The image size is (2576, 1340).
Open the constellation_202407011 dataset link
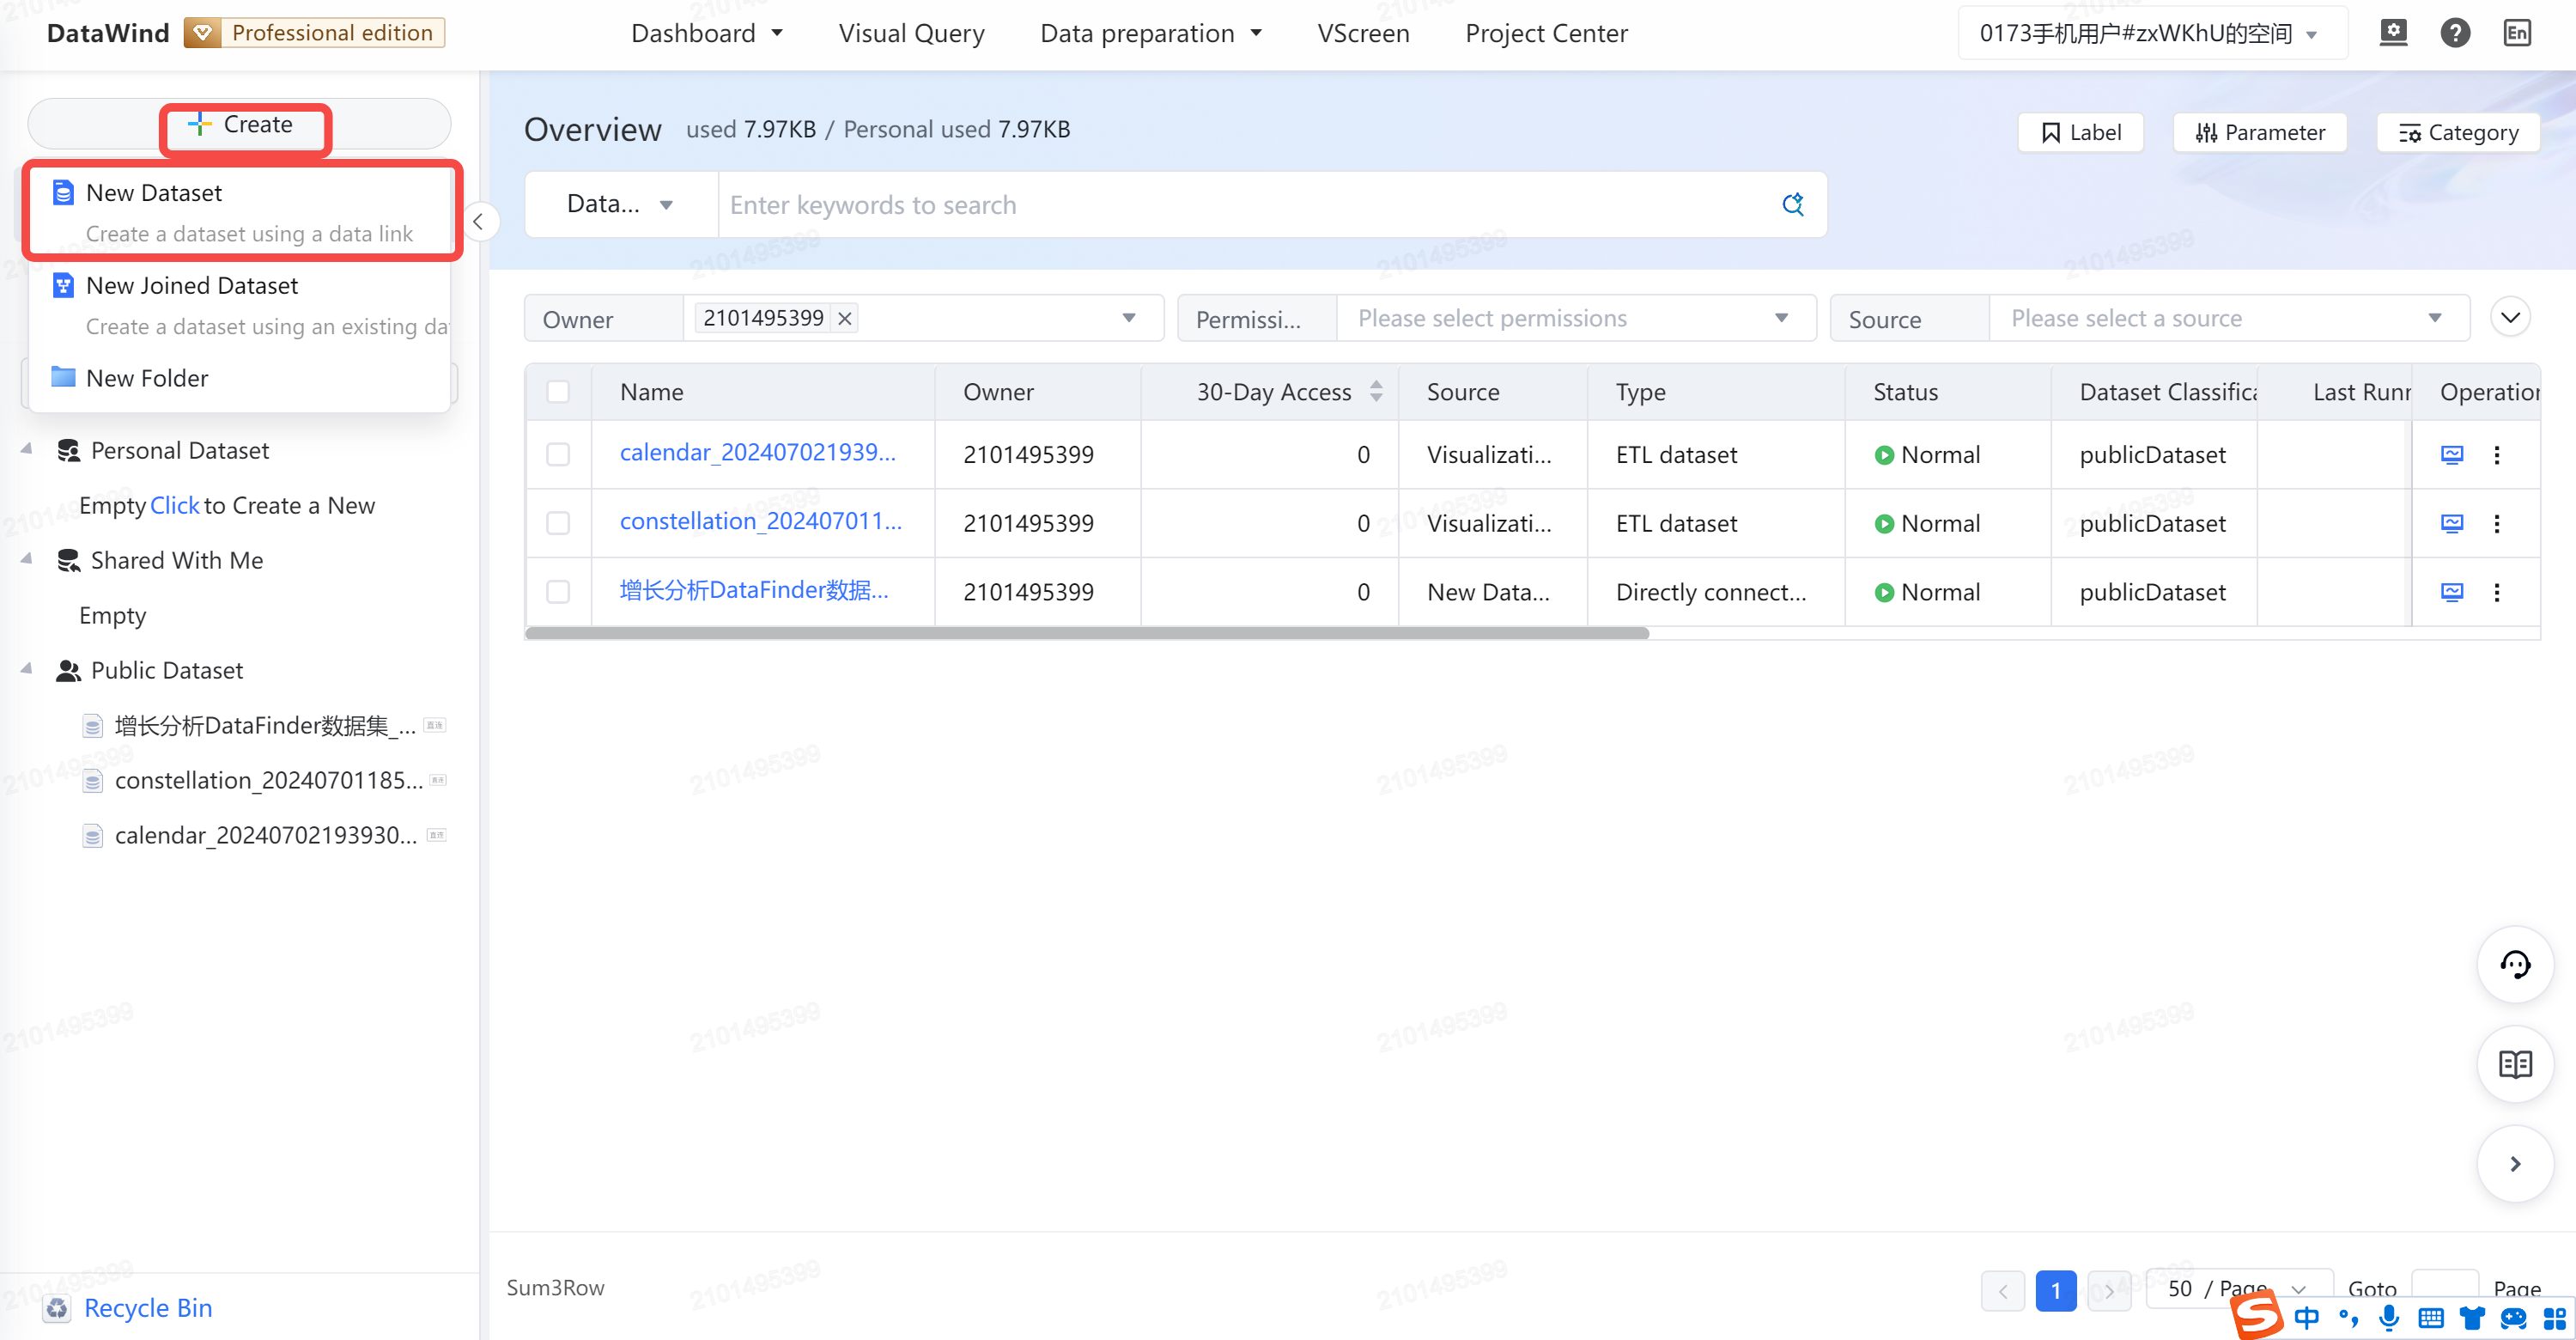(760, 521)
